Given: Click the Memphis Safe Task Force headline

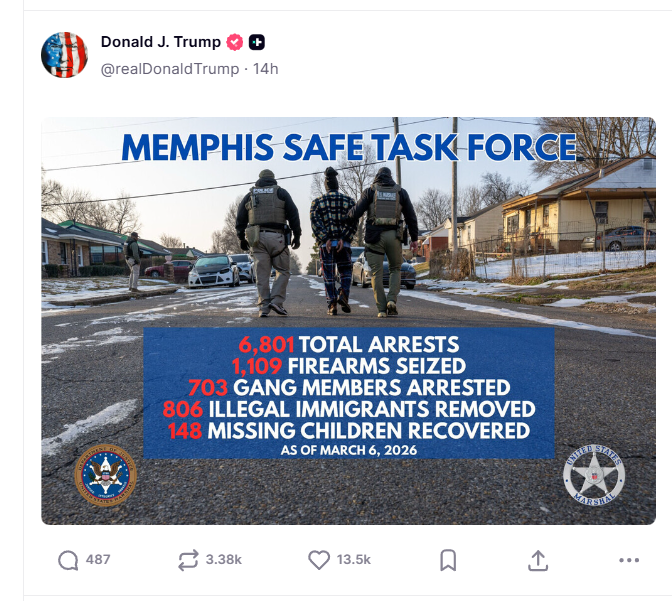Looking at the screenshot, I should click(x=349, y=147).
